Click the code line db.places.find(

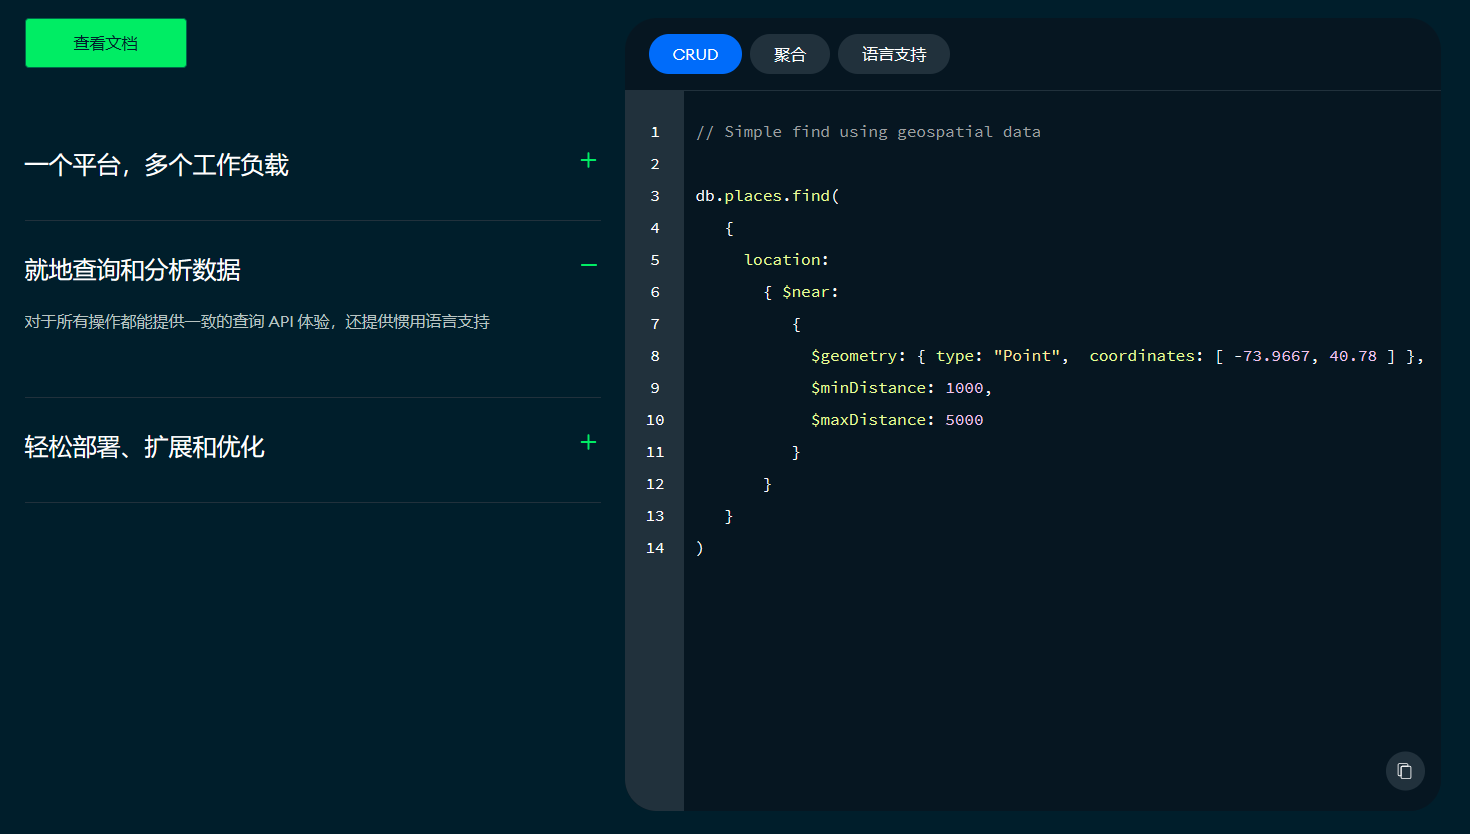[x=768, y=196]
